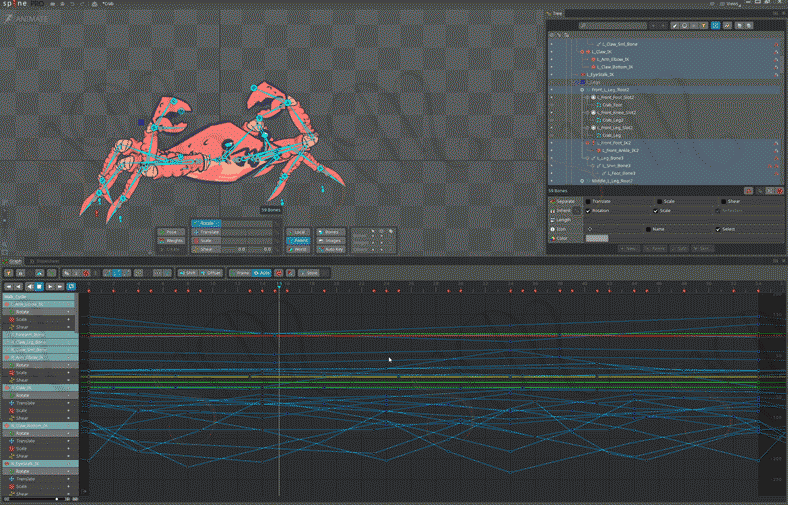Click the New button below properties
This screenshot has height=505, width=788.
628,249
